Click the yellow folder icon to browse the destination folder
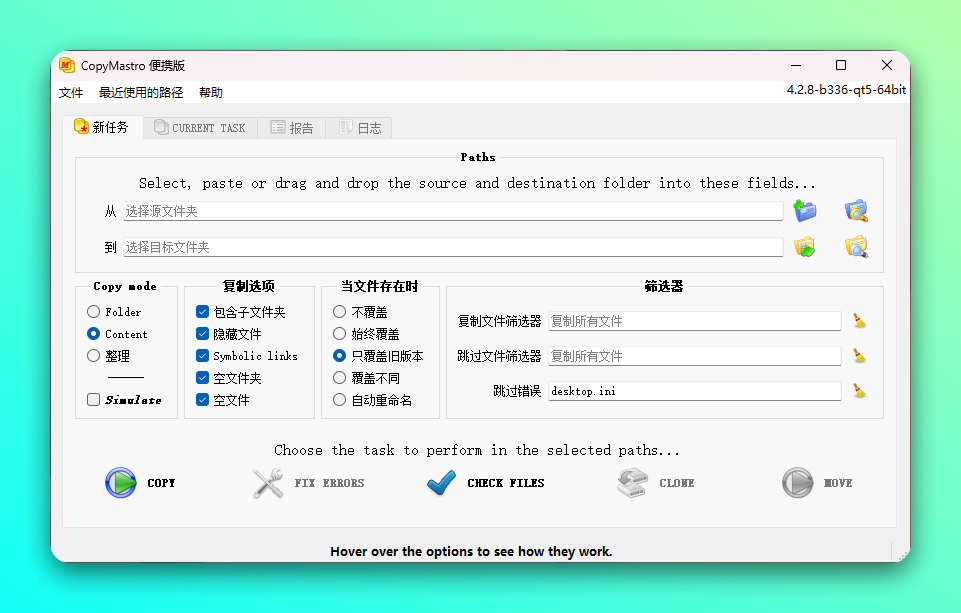 click(805, 247)
